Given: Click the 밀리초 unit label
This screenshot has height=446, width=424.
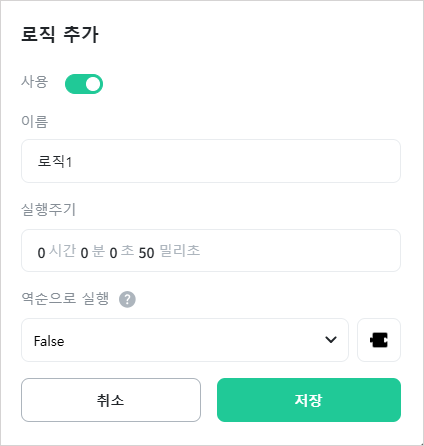Looking at the screenshot, I should (180, 250).
